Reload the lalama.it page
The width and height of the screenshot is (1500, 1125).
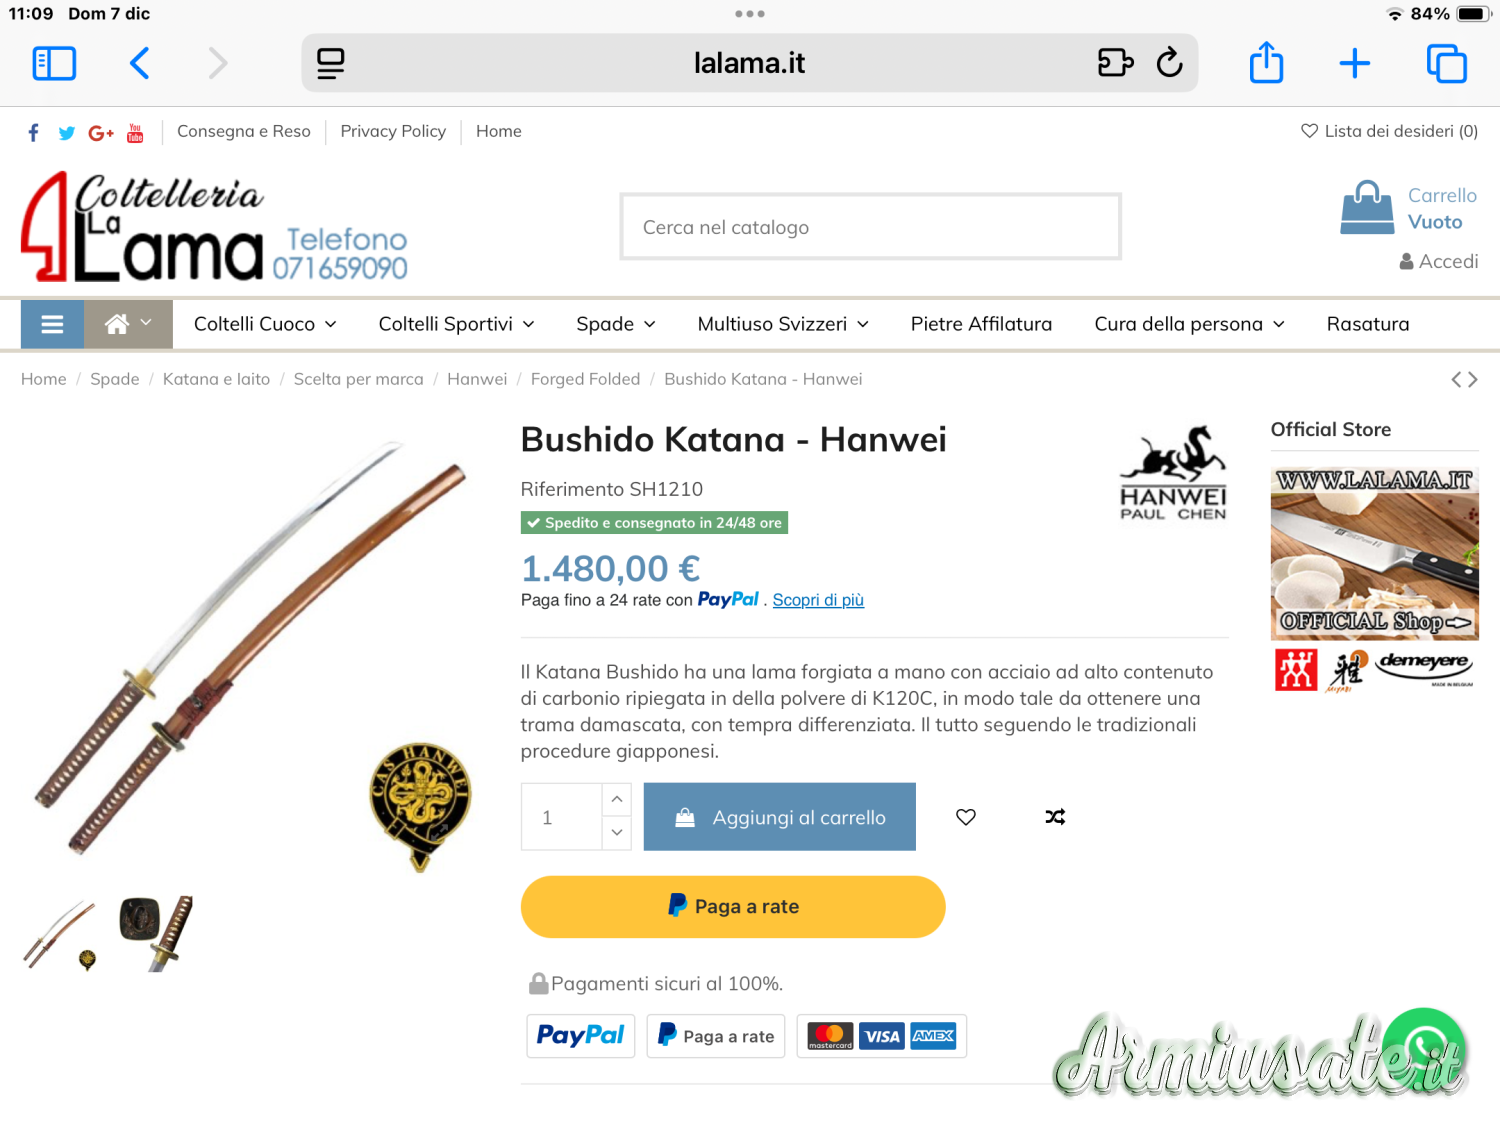click(1169, 63)
